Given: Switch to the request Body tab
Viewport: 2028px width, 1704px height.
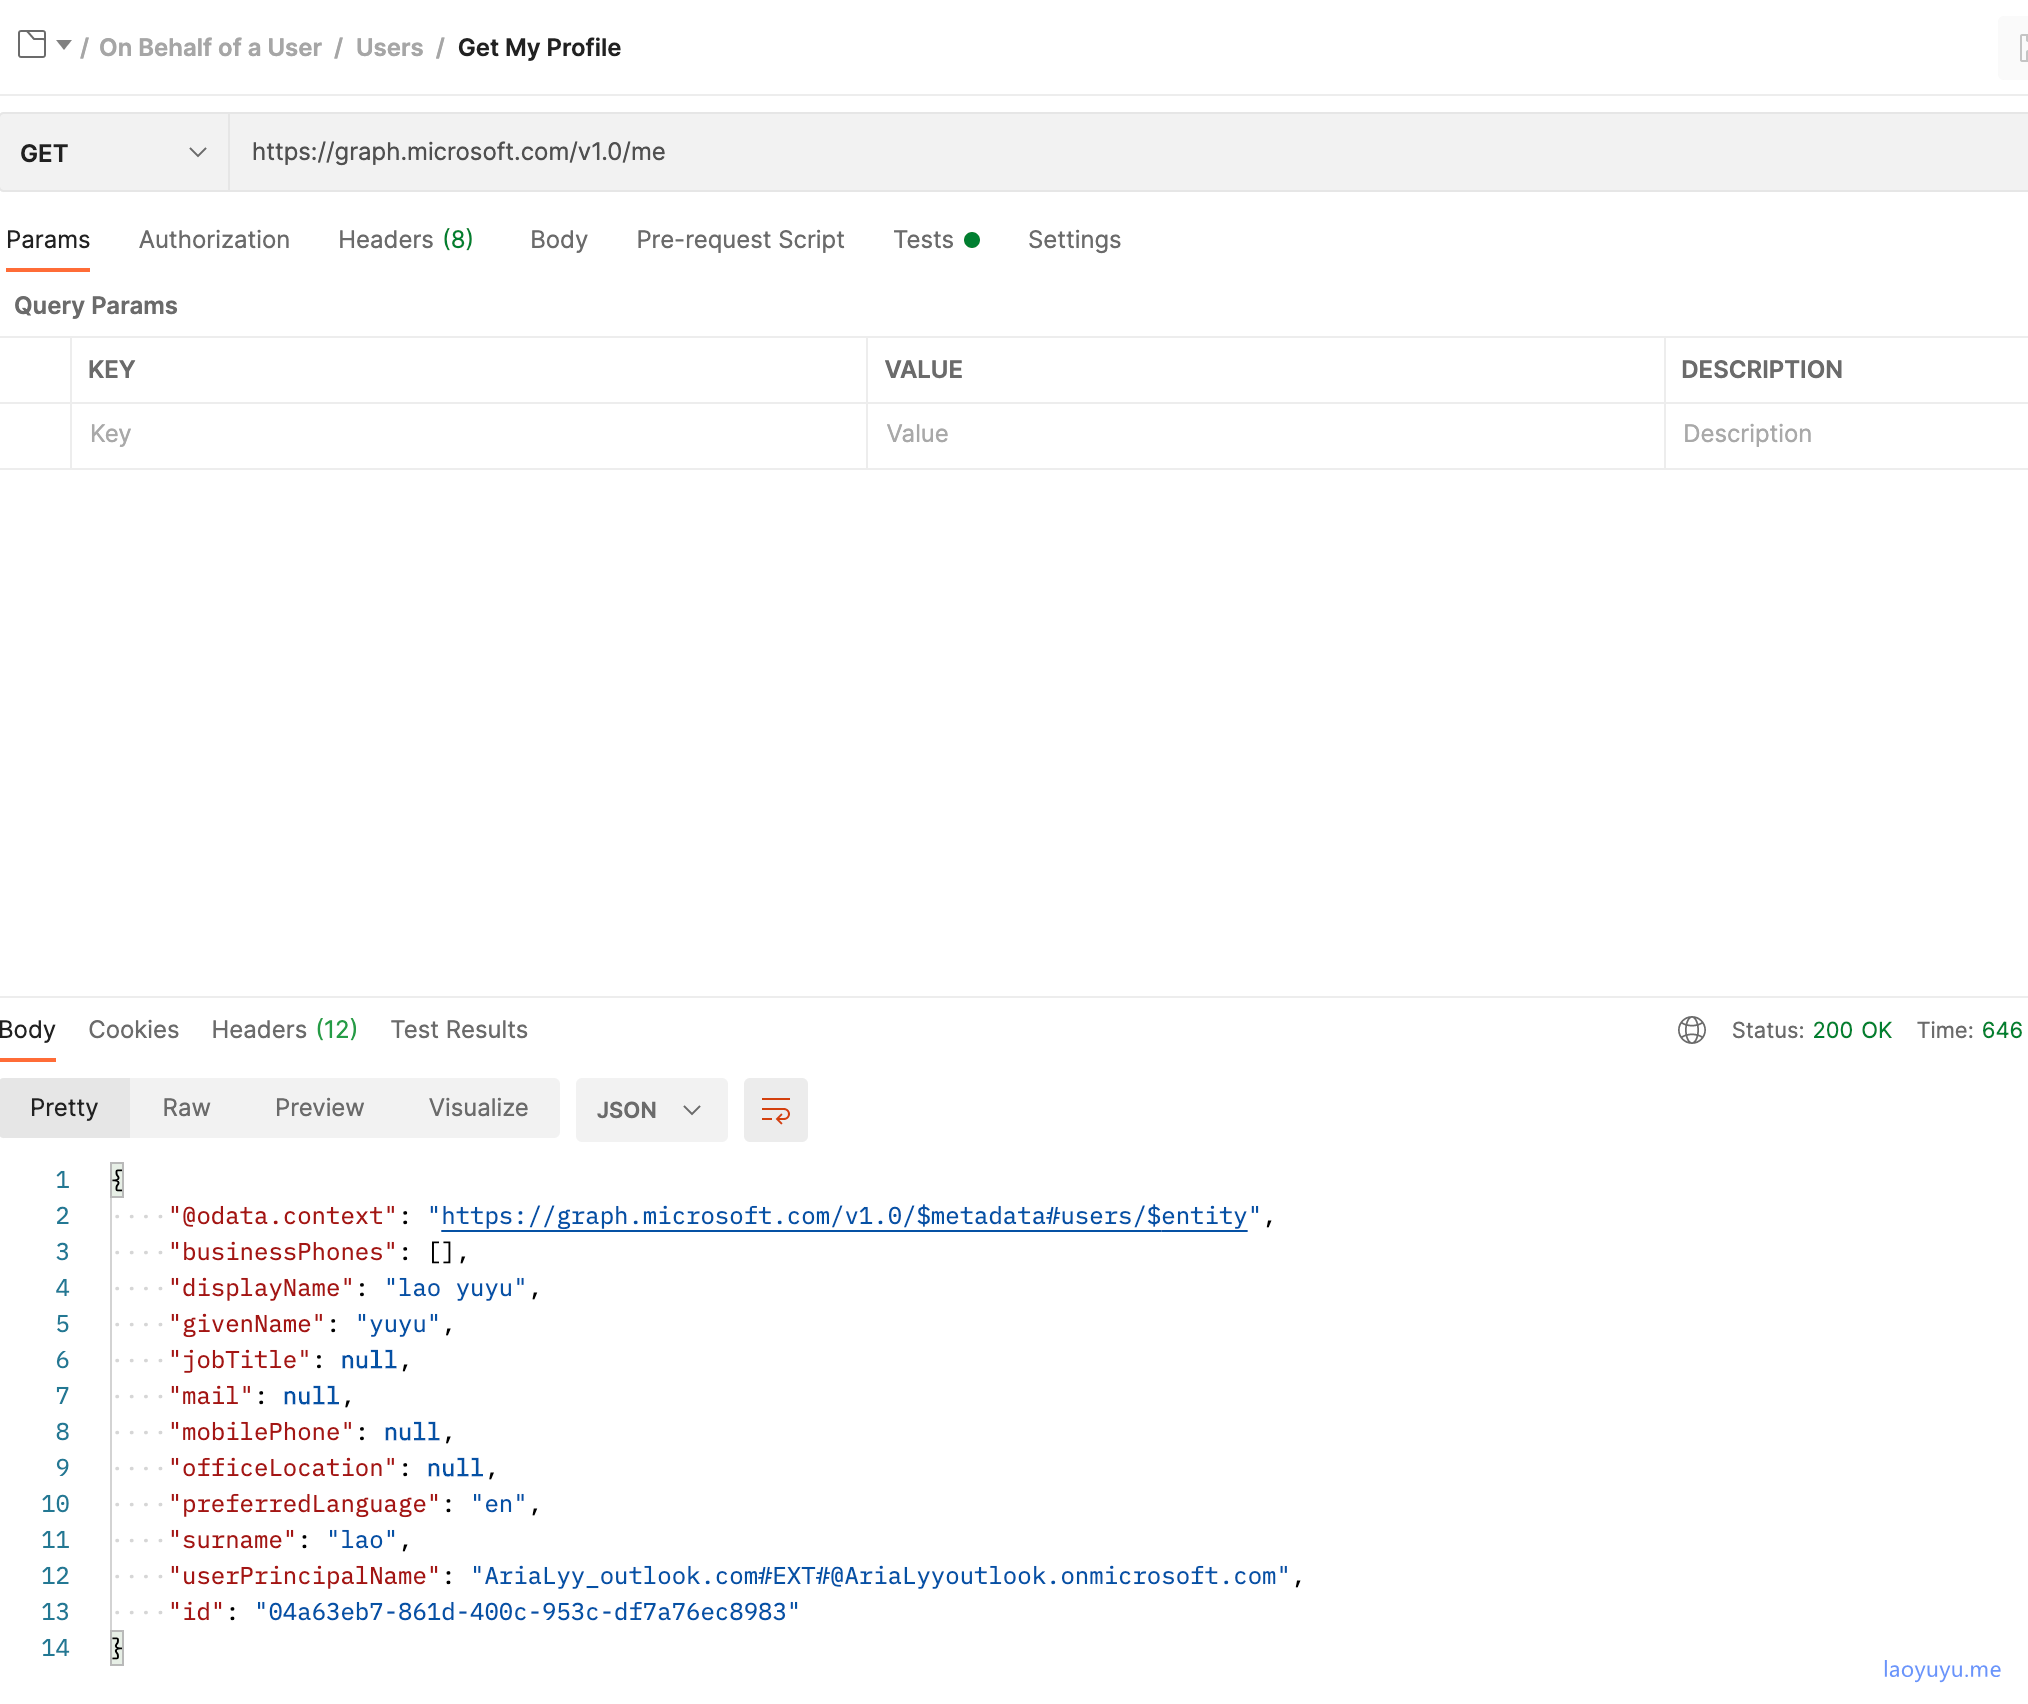Looking at the screenshot, I should pos(559,240).
